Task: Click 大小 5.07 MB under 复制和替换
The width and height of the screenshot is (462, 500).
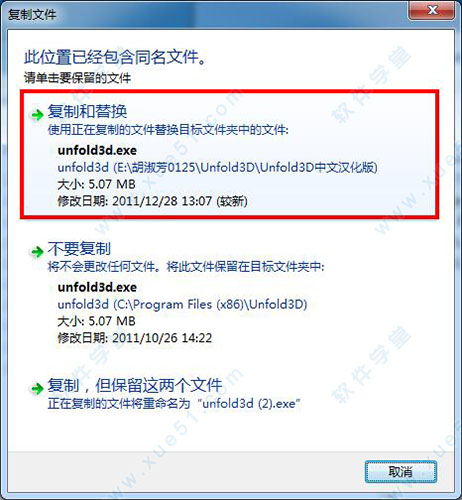Action: [x=96, y=184]
